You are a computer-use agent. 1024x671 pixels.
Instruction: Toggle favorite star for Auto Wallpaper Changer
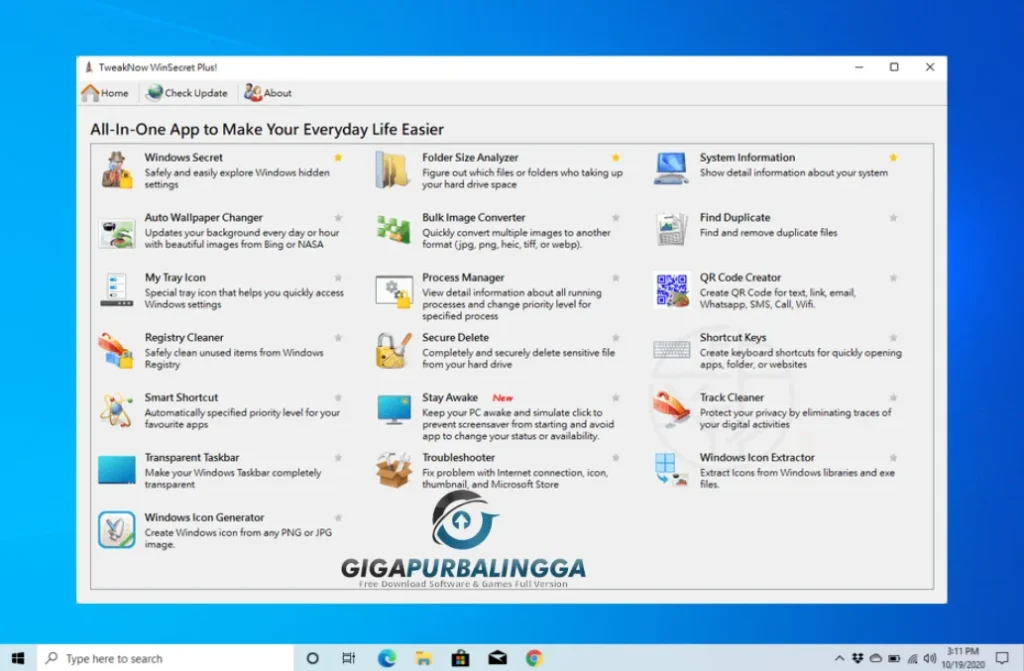tap(338, 218)
